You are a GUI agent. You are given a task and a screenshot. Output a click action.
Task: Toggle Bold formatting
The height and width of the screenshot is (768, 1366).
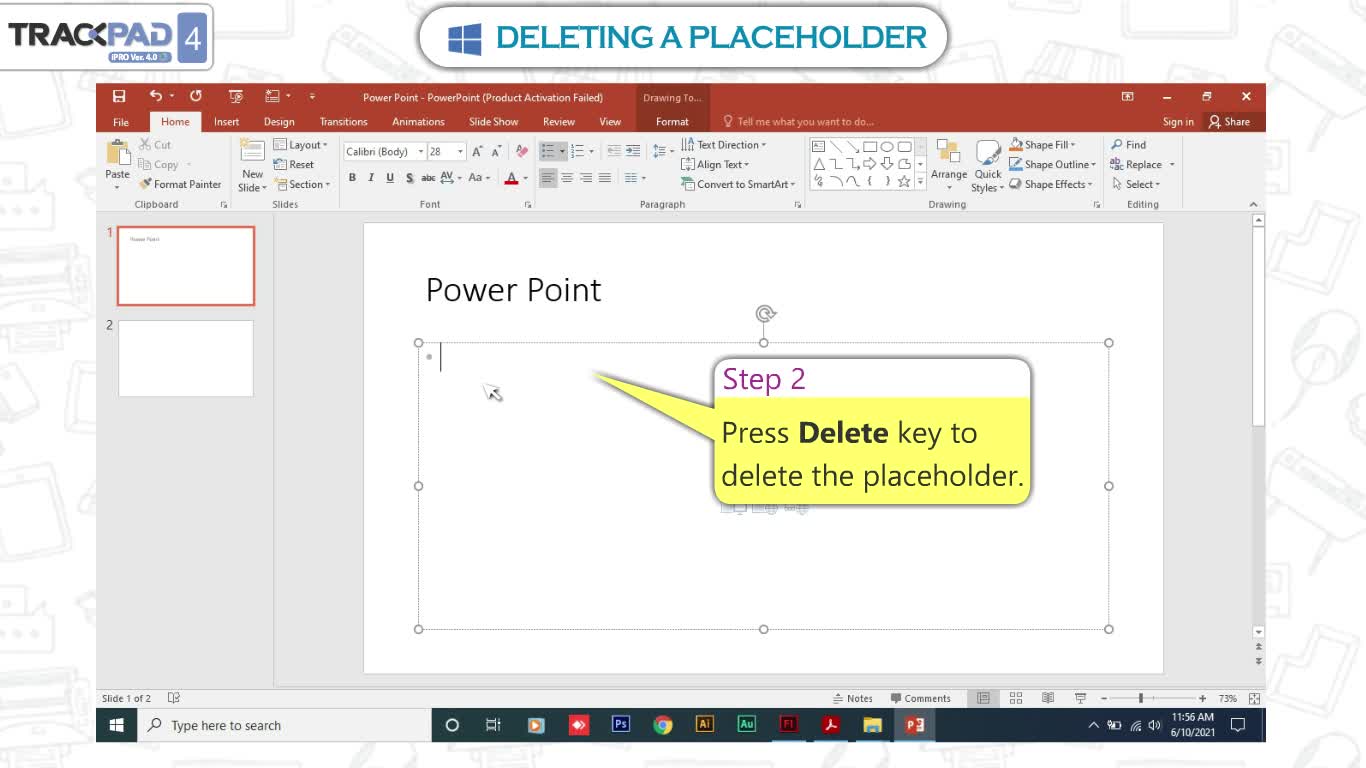point(352,178)
